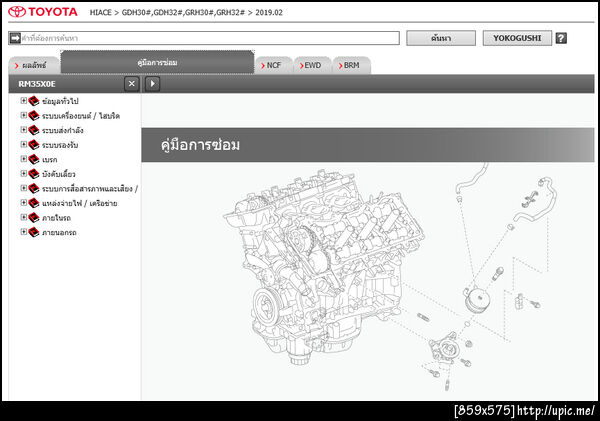The image size is (600, 421).
Task: Select ข้อมูลทั่วไป label in the tree
Action: pyautogui.click(x=60, y=101)
